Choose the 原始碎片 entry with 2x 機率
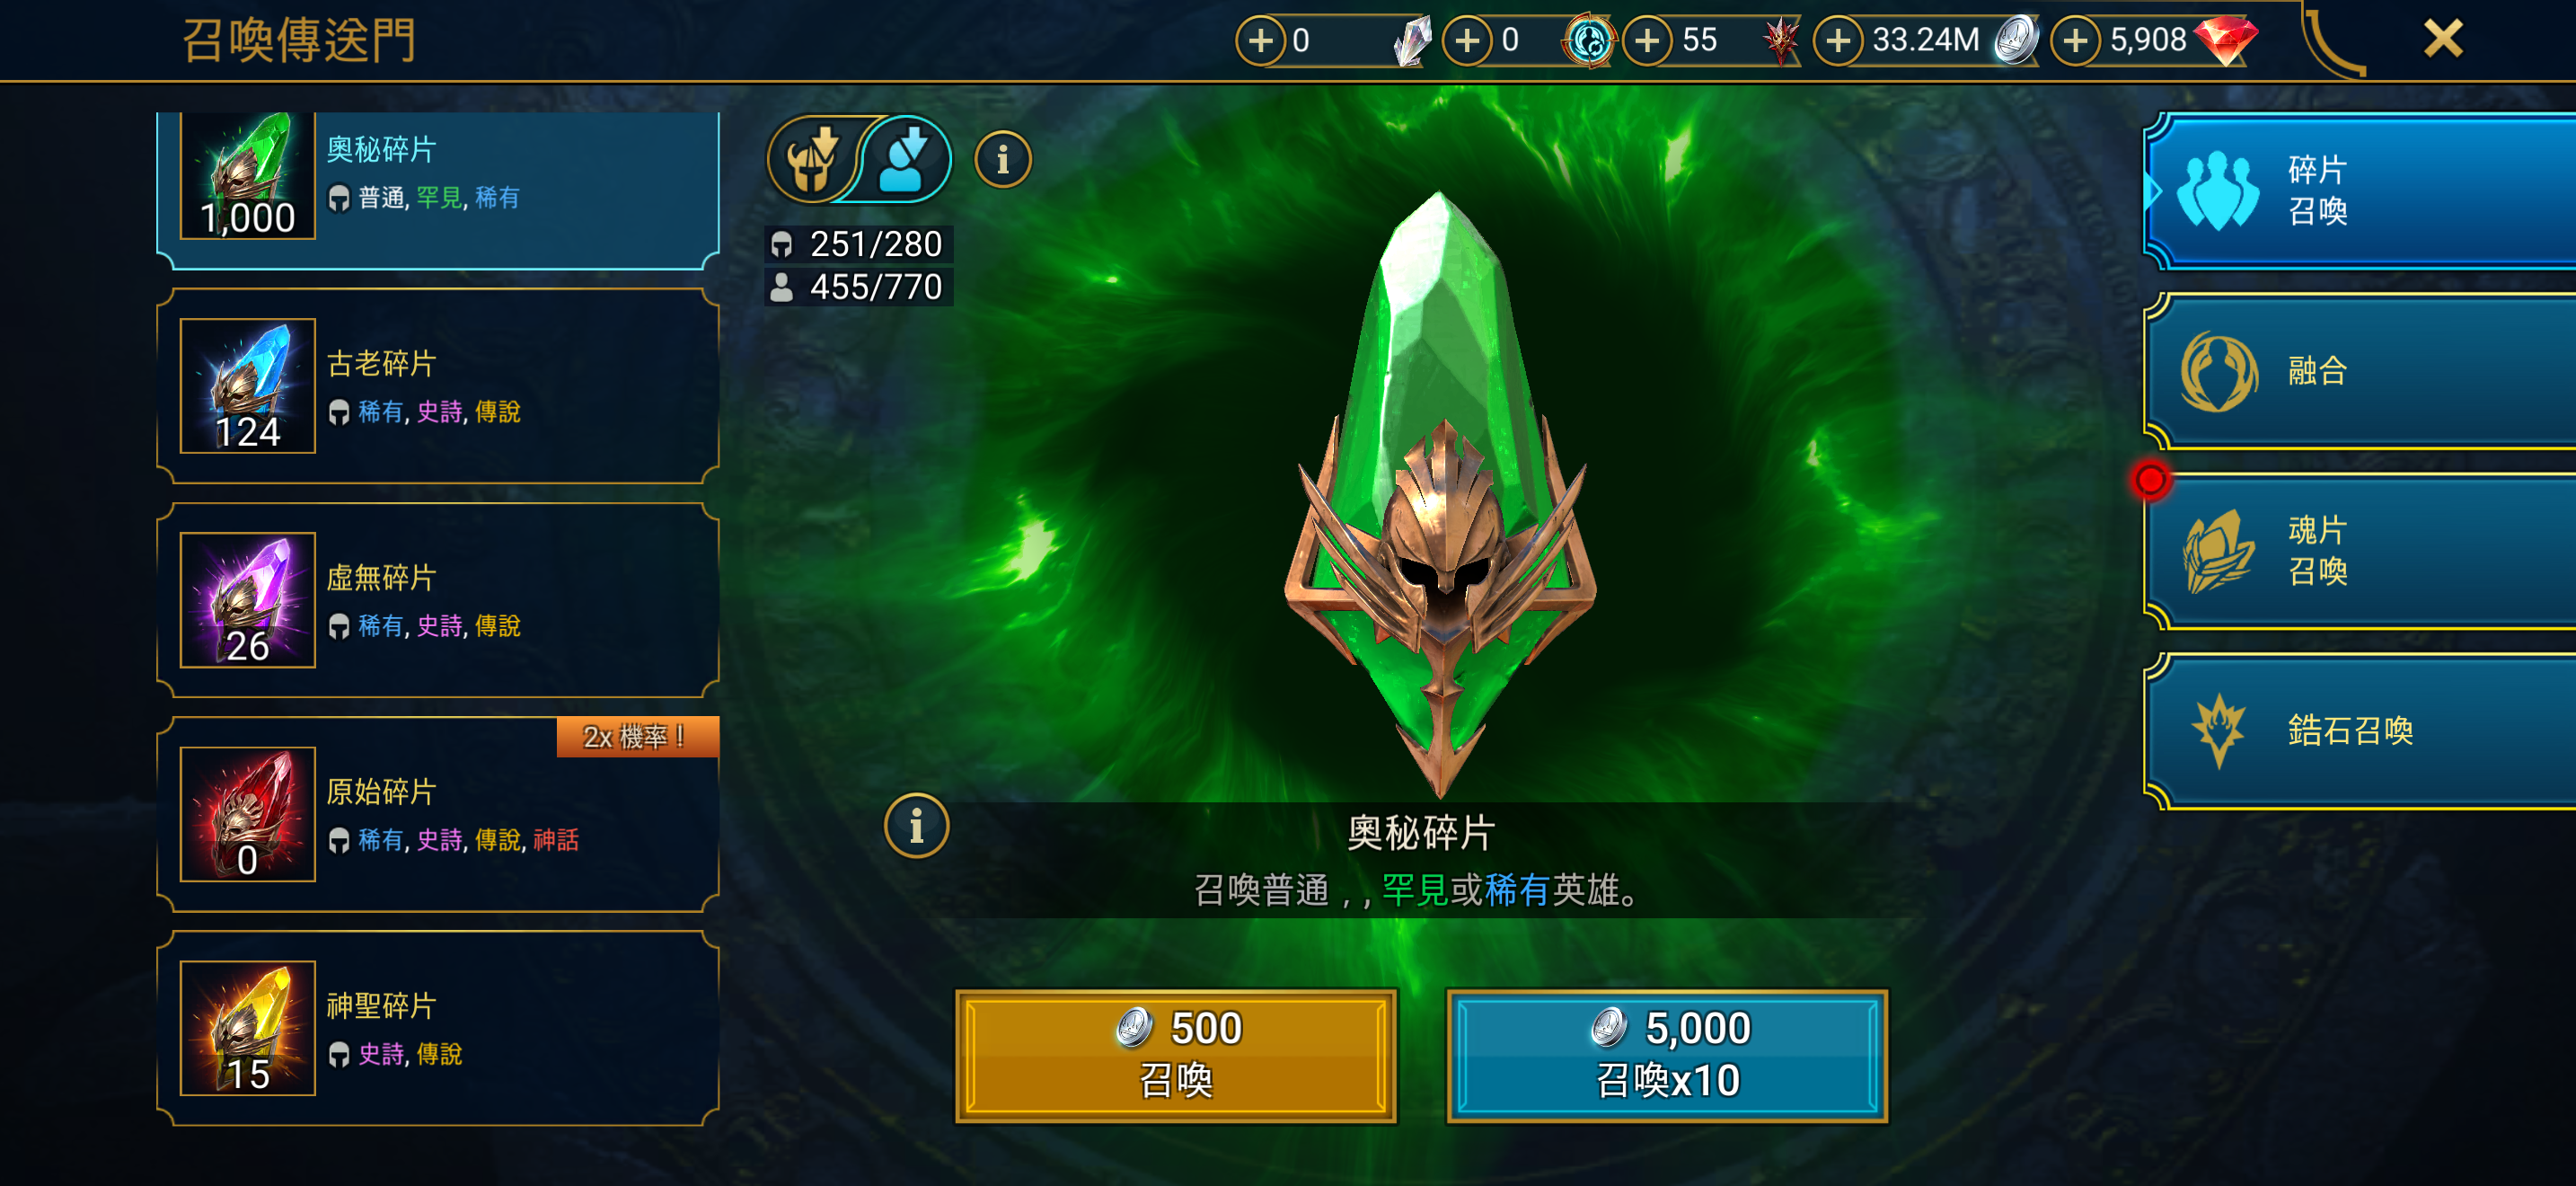 tap(438, 814)
